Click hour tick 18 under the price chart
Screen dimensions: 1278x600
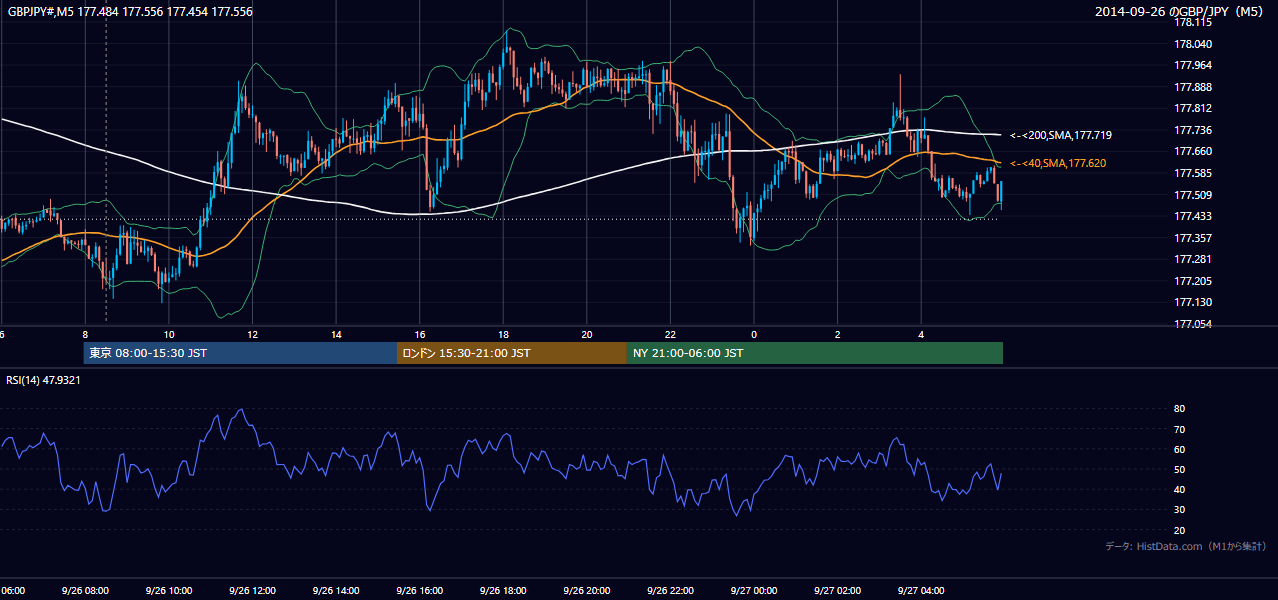pos(504,335)
